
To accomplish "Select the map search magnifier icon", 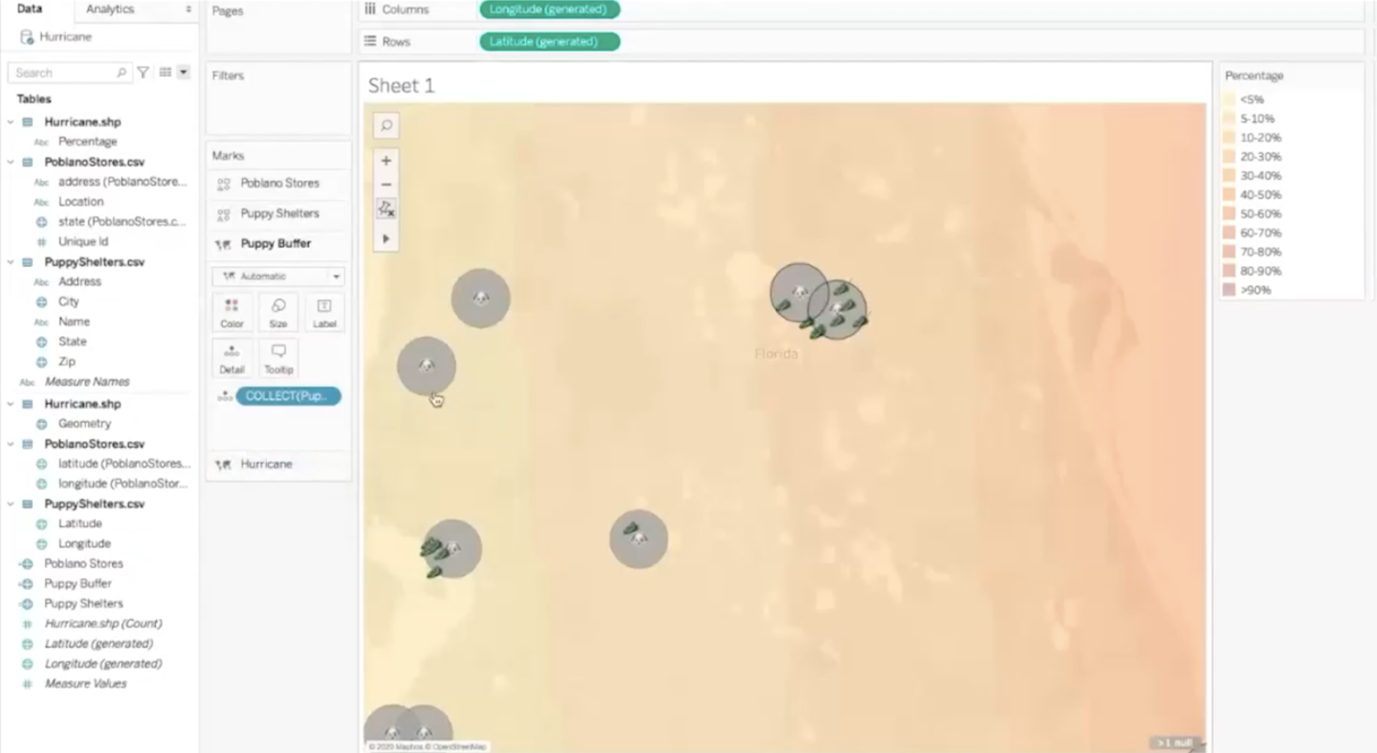I will coord(385,125).
